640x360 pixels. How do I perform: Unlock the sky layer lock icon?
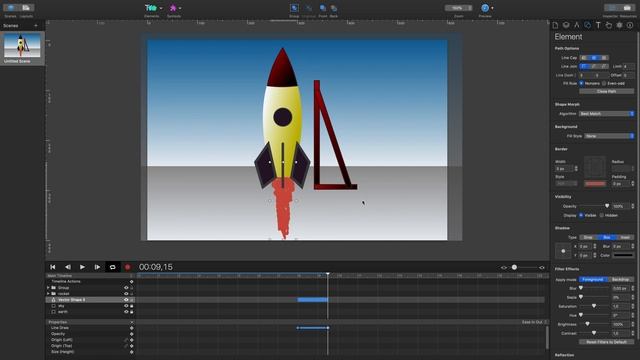pyautogui.click(x=131, y=306)
